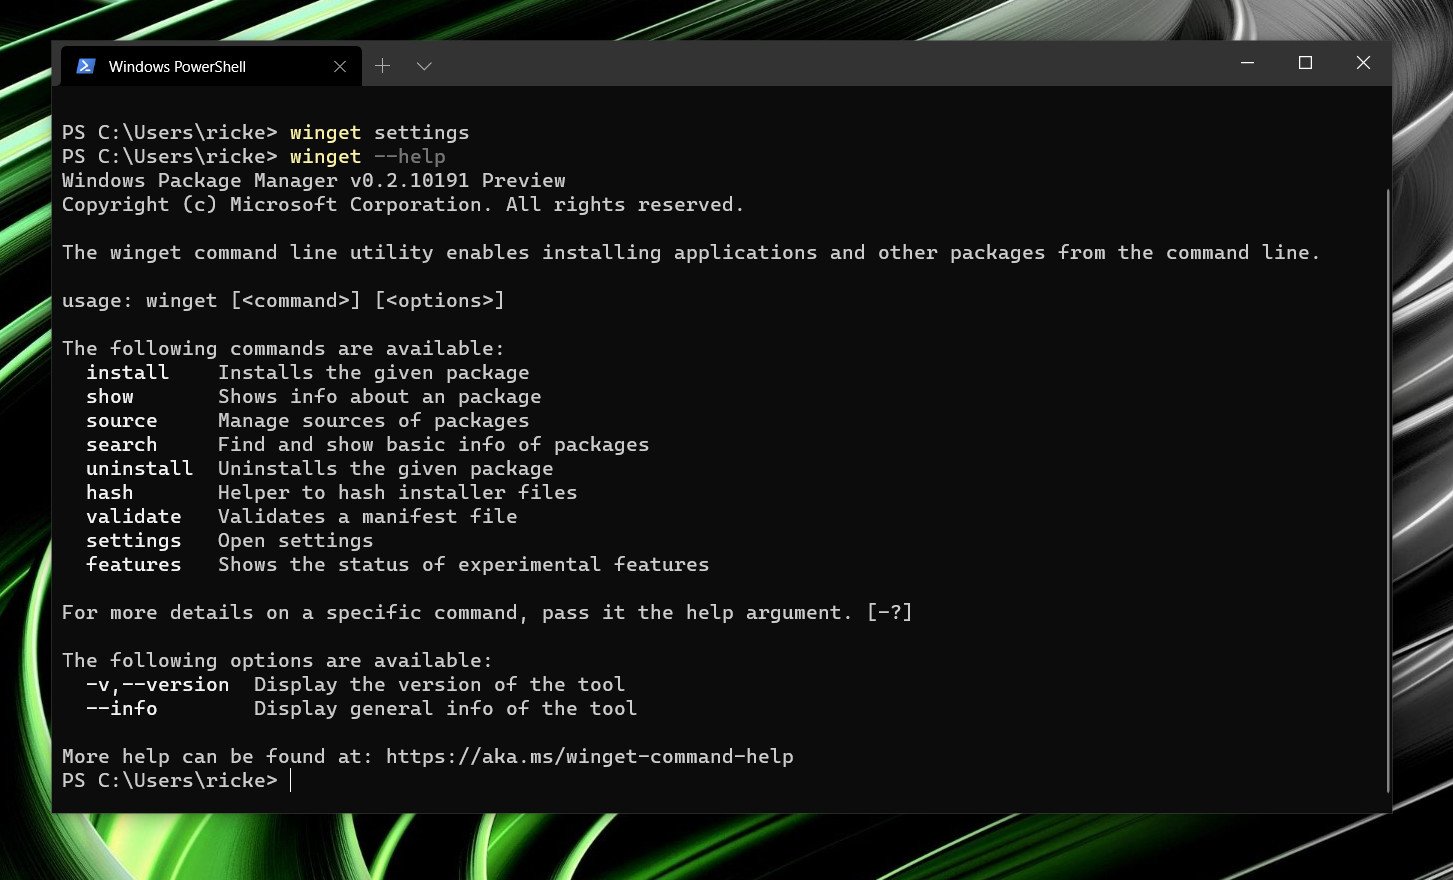1453x880 pixels.
Task: Click 'Find and show basic info of packages'
Action: pos(434,444)
